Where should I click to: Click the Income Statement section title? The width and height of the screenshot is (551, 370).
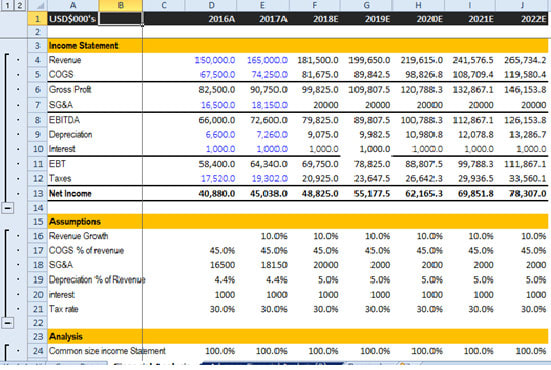(83, 46)
